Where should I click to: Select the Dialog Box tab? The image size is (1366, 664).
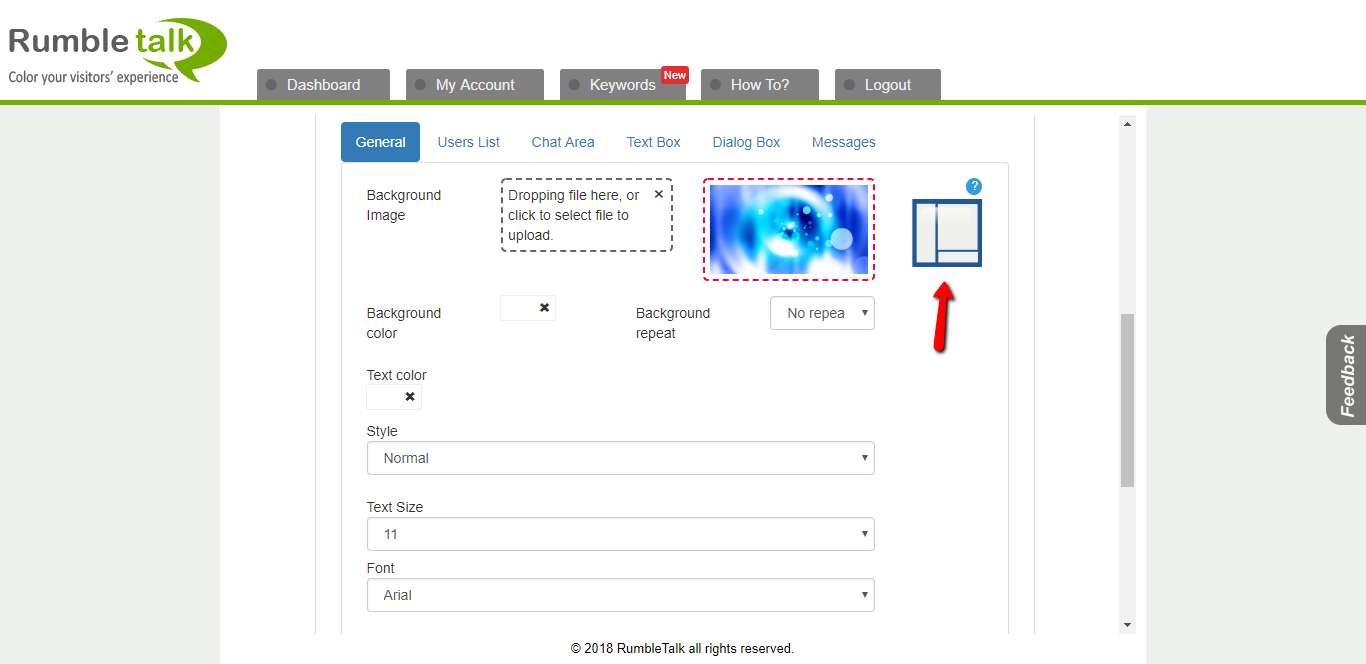pyautogui.click(x=746, y=142)
